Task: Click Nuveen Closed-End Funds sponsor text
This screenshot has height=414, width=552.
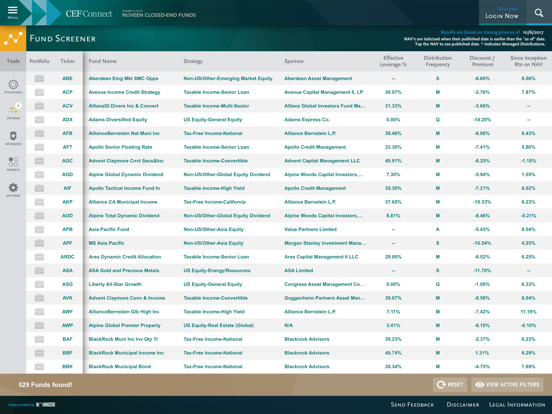Action: 159,15
